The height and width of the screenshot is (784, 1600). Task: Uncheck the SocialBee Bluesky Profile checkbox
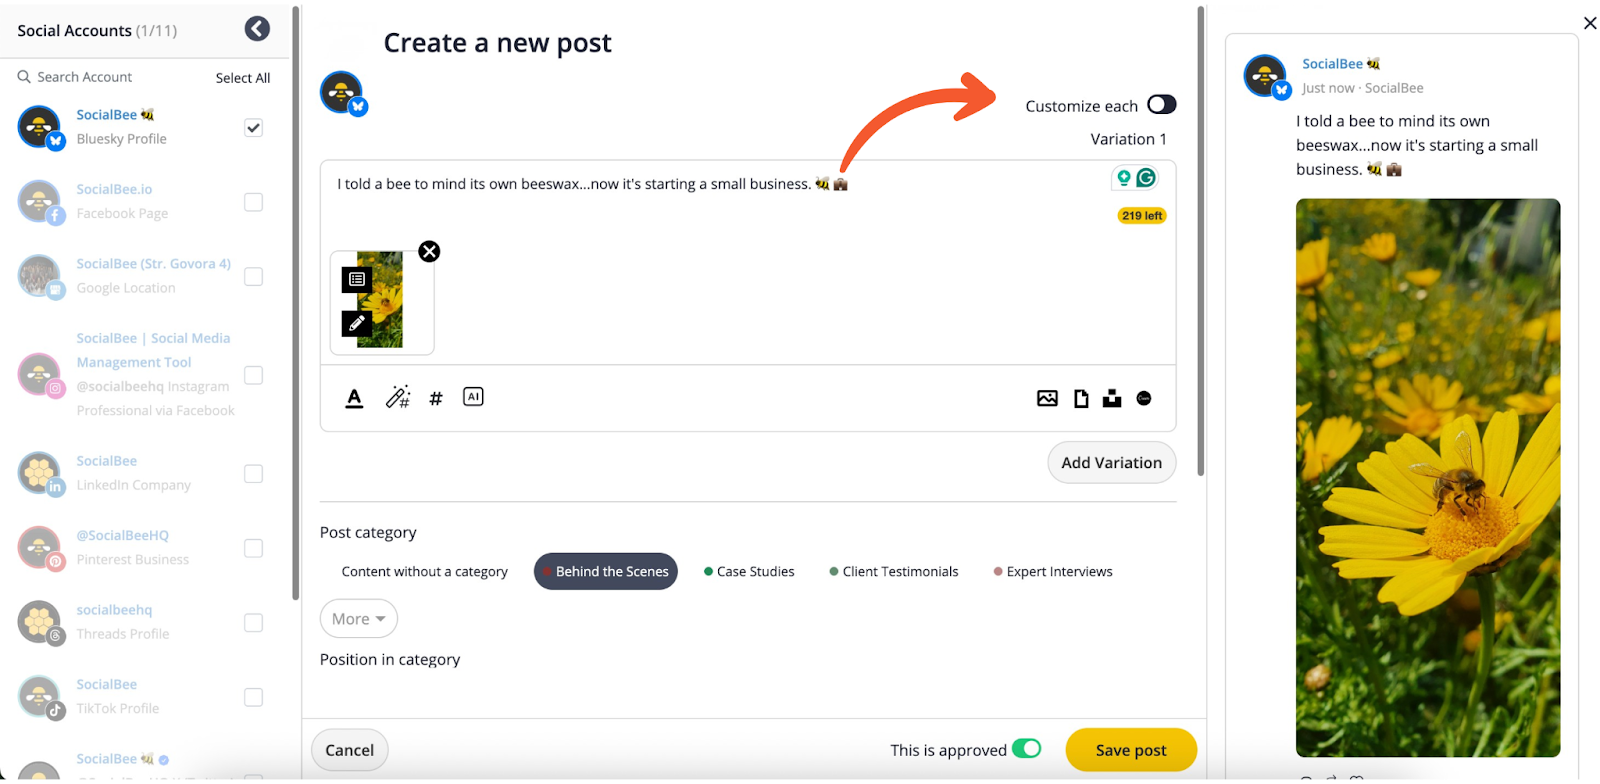click(254, 128)
